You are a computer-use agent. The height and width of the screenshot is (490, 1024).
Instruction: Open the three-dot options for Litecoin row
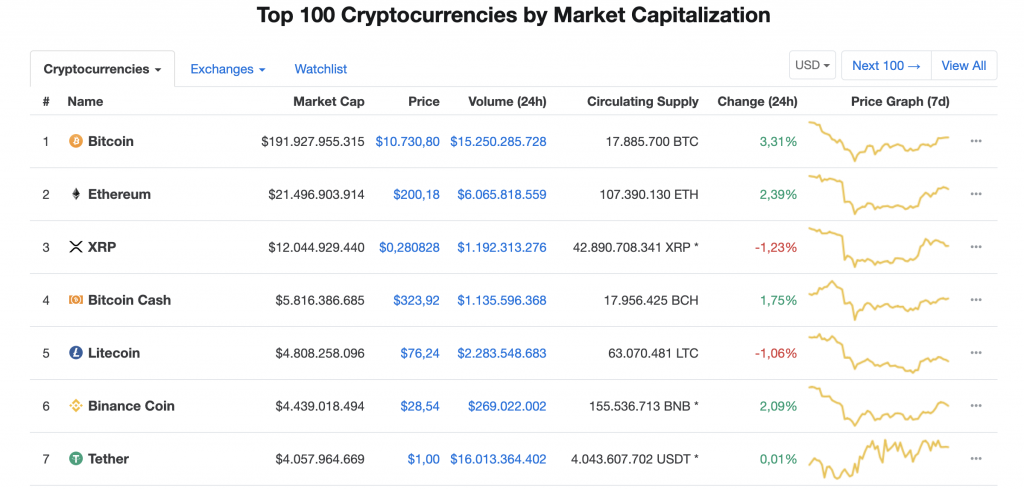point(976,353)
